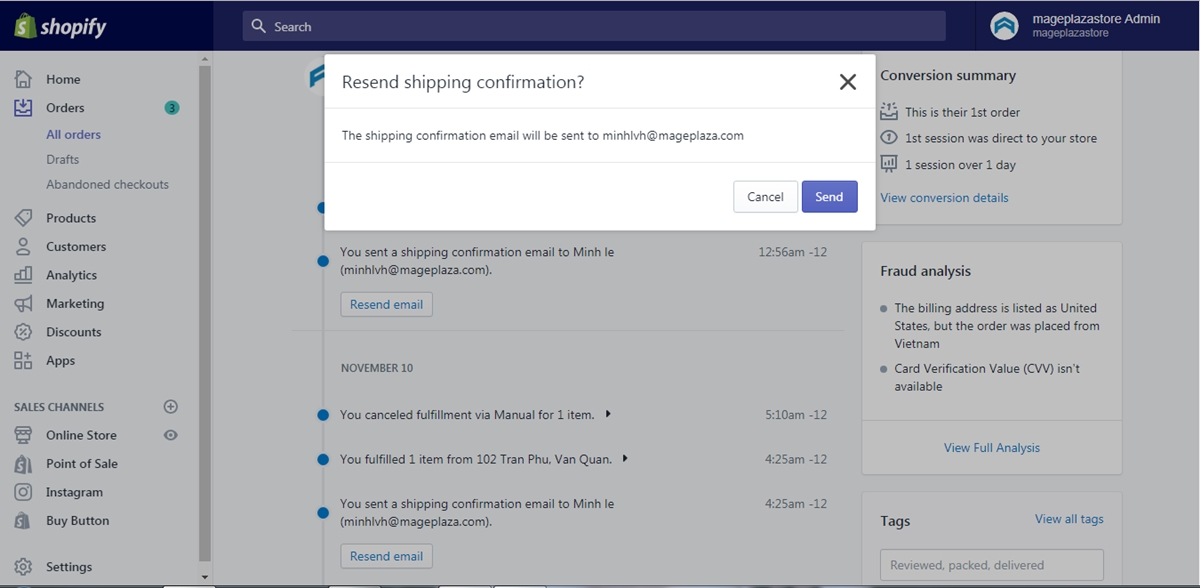Click the Marketing megaphone icon
The image size is (1200, 588).
pos(23,303)
